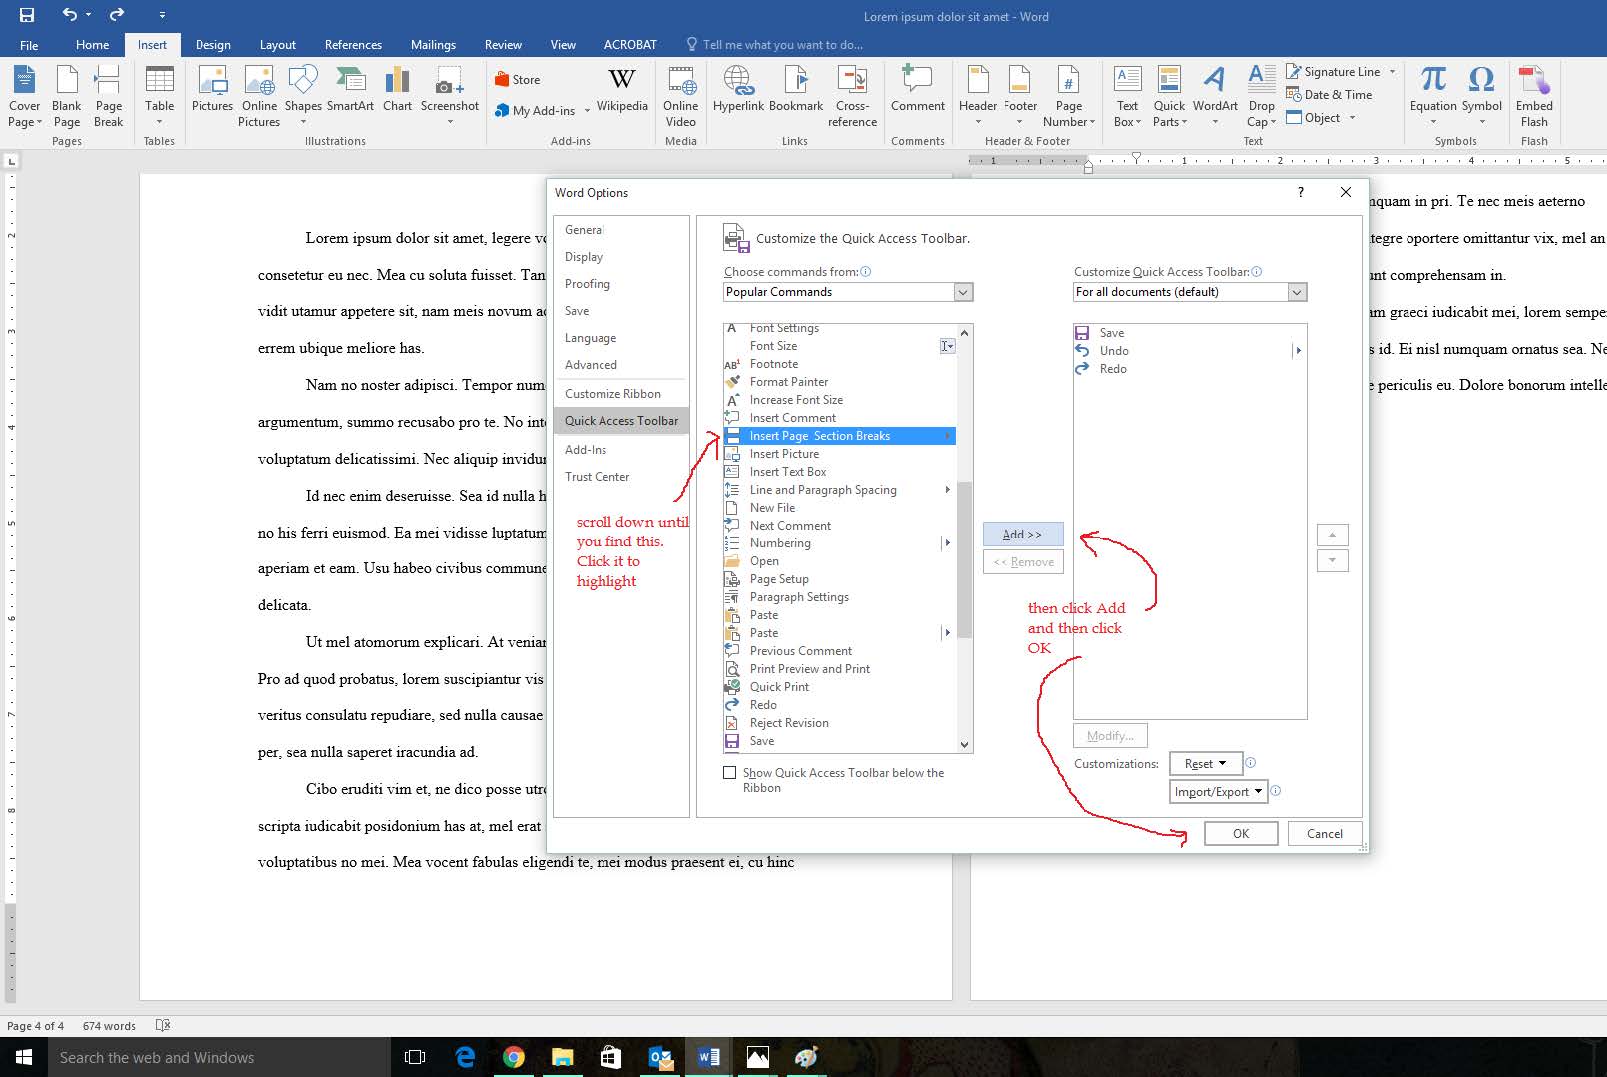Click Windows taskbar search box
Viewport: 1607px width, 1077px height.
[219, 1058]
